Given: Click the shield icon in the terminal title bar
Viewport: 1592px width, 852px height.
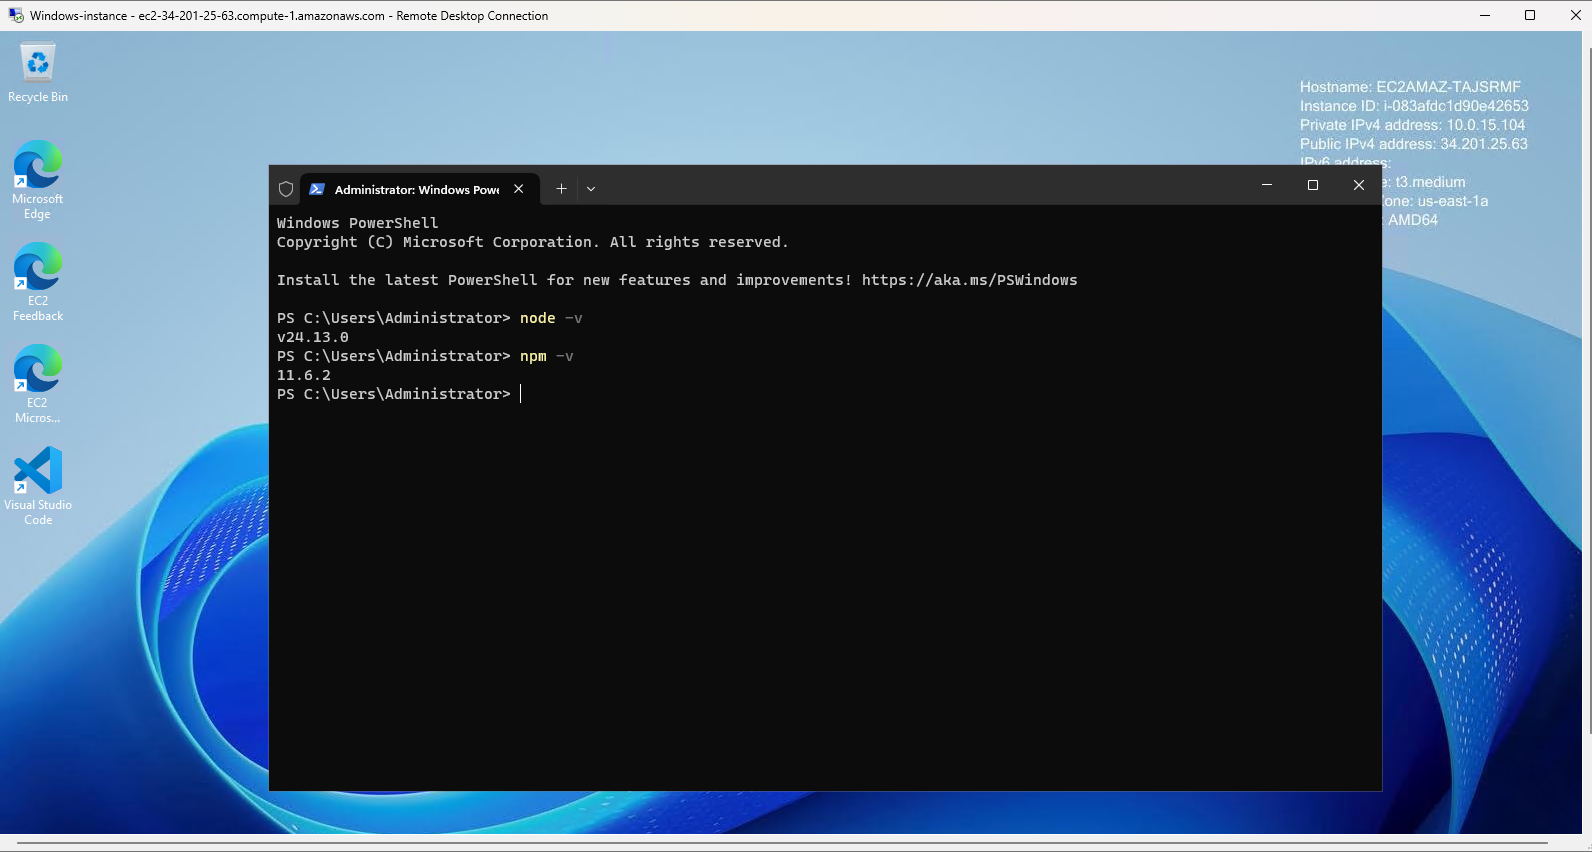Looking at the screenshot, I should coord(286,189).
